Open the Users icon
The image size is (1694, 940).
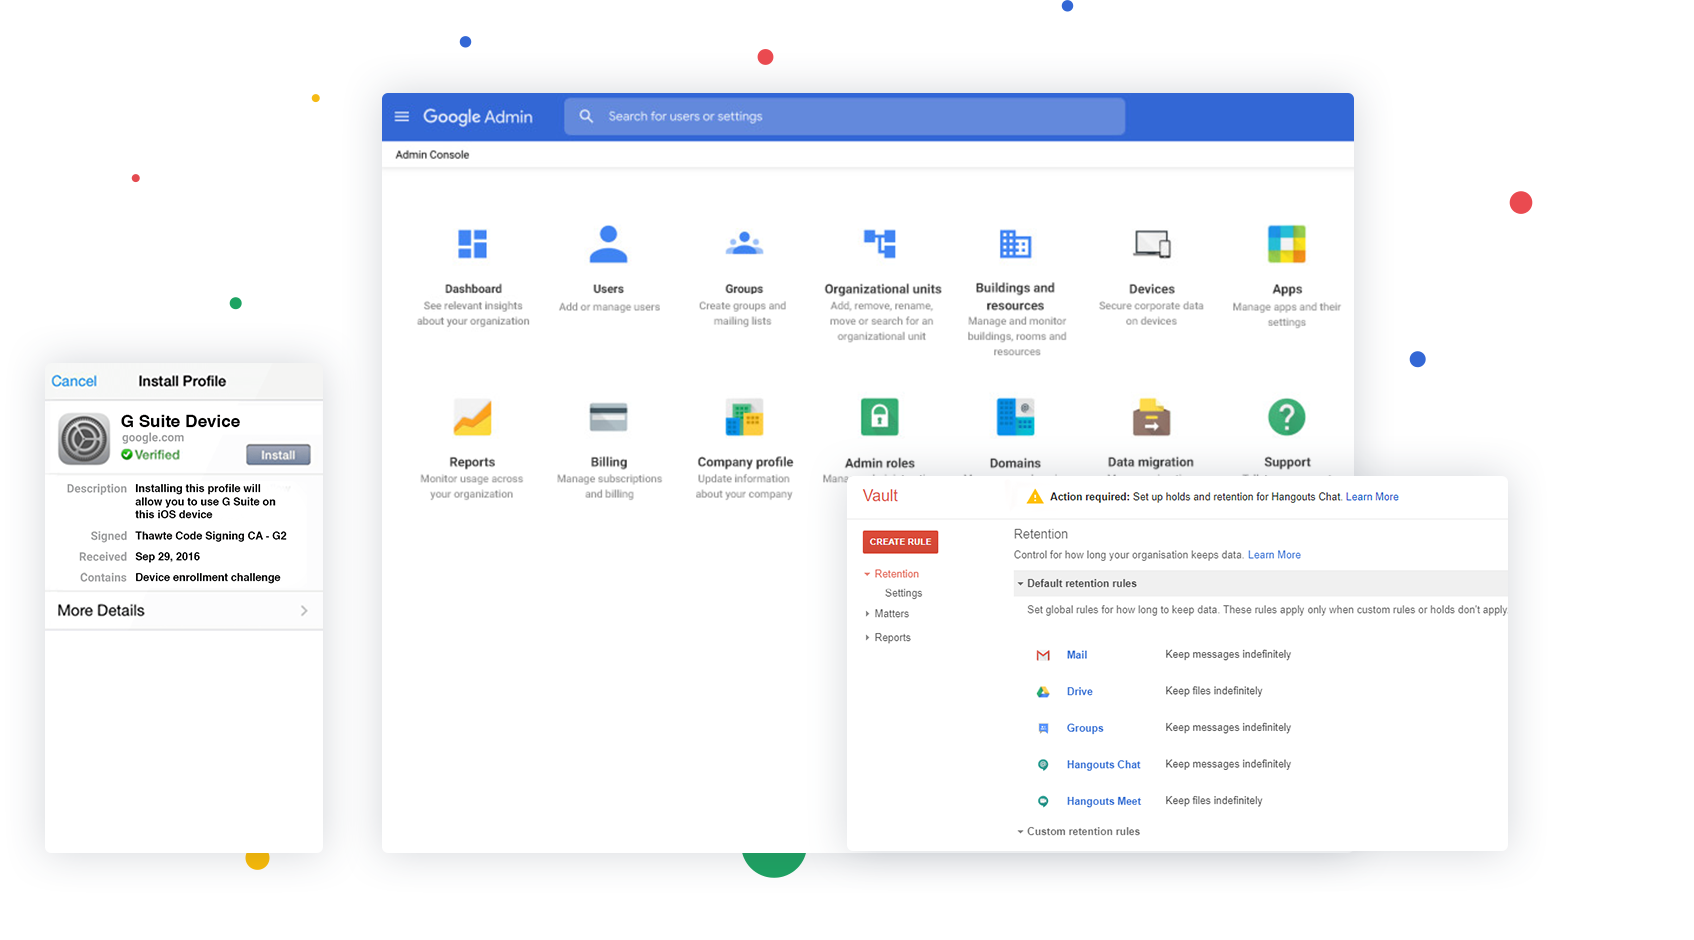click(608, 244)
